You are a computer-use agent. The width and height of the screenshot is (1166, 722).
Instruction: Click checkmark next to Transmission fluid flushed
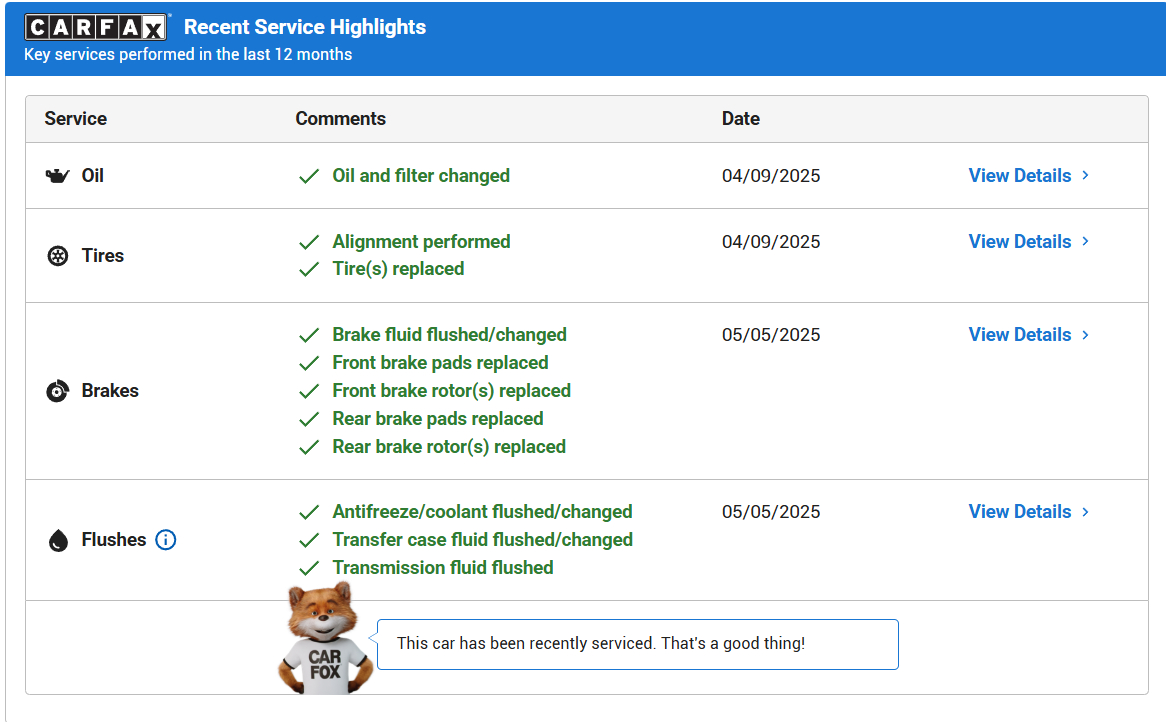point(309,568)
